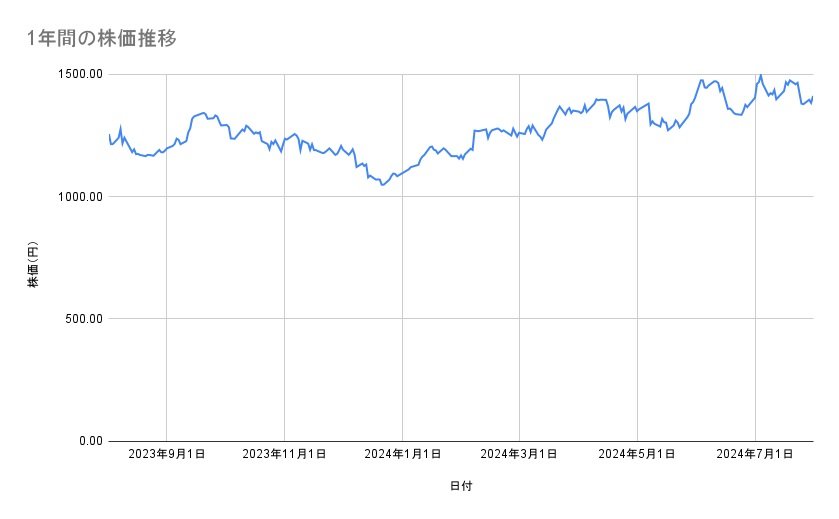Image resolution: width=839 pixels, height=519 pixels.
Task: Select the 0.00 y-axis label
Action: point(90,441)
